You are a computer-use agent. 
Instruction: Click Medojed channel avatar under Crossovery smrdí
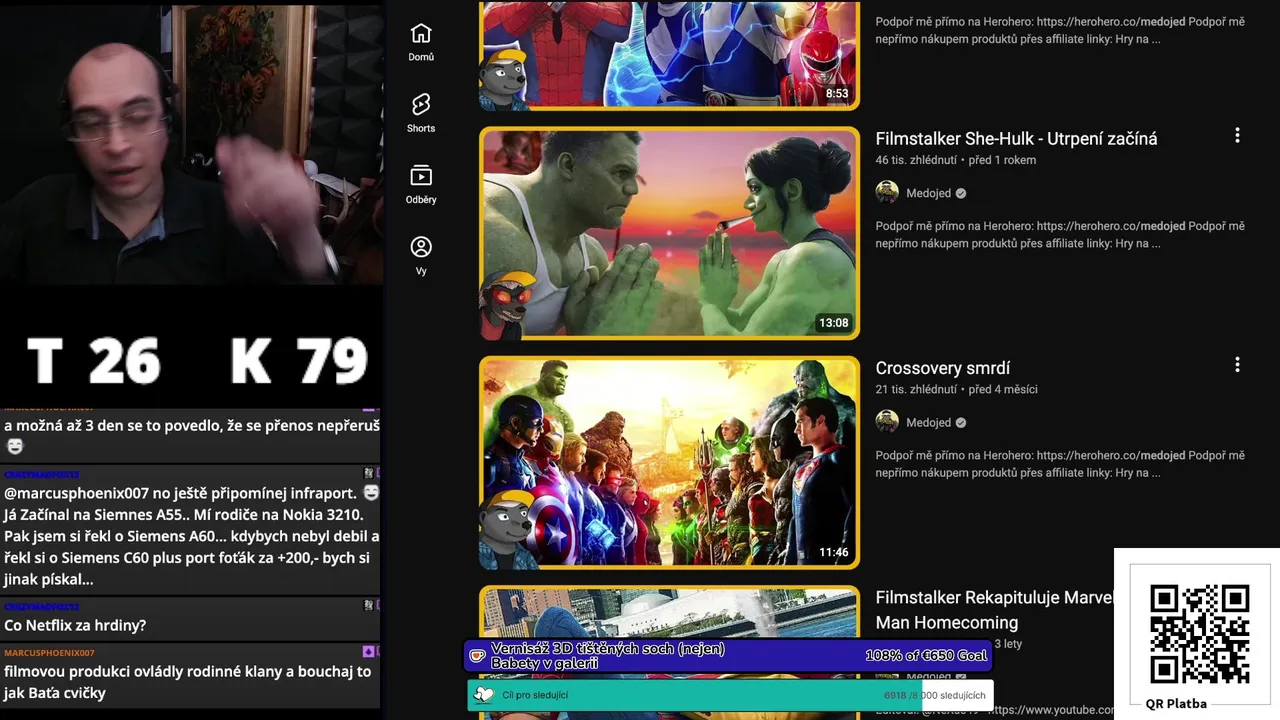click(887, 422)
